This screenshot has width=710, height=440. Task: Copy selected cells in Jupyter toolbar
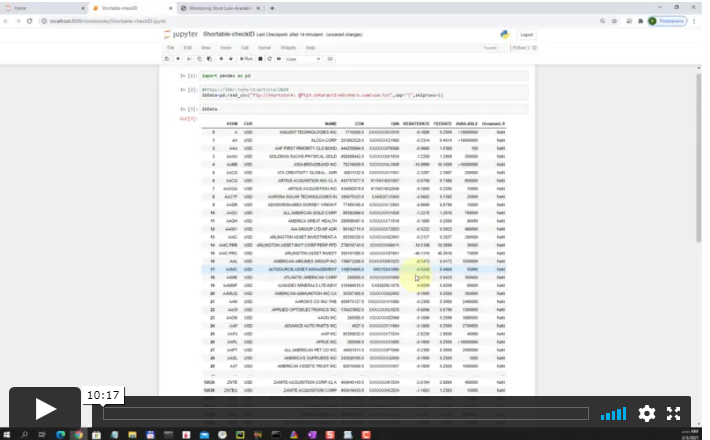coord(199,59)
